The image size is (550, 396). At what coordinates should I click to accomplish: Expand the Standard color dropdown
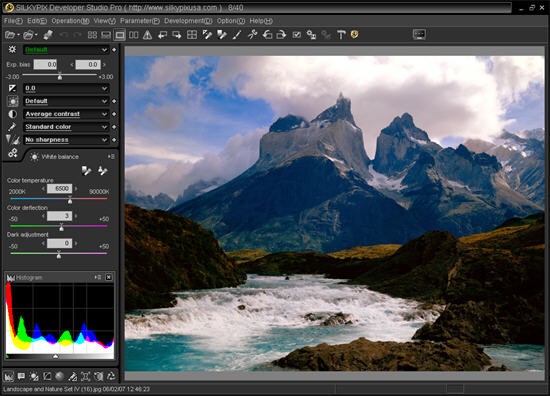point(66,127)
